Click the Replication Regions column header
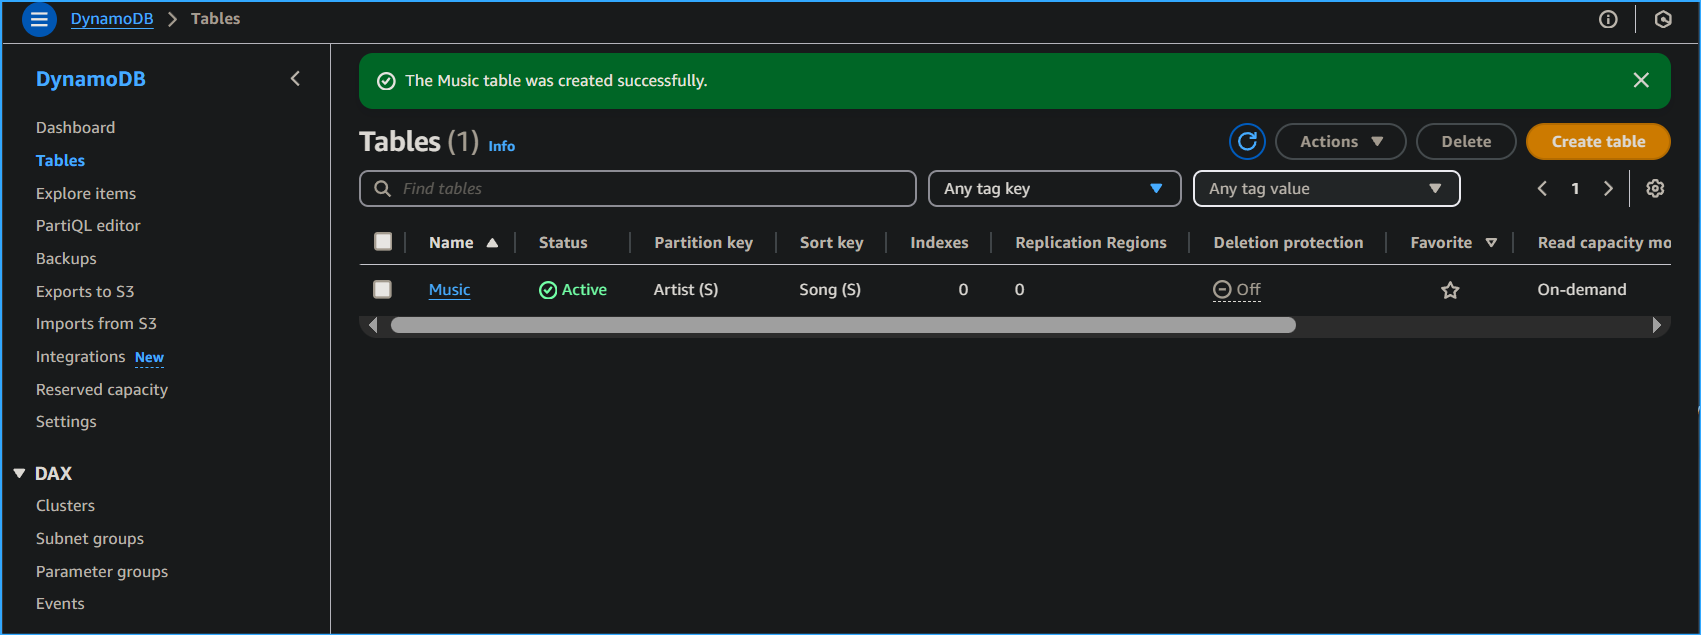The width and height of the screenshot is (1701, 635). click(x=1090, y=243)
